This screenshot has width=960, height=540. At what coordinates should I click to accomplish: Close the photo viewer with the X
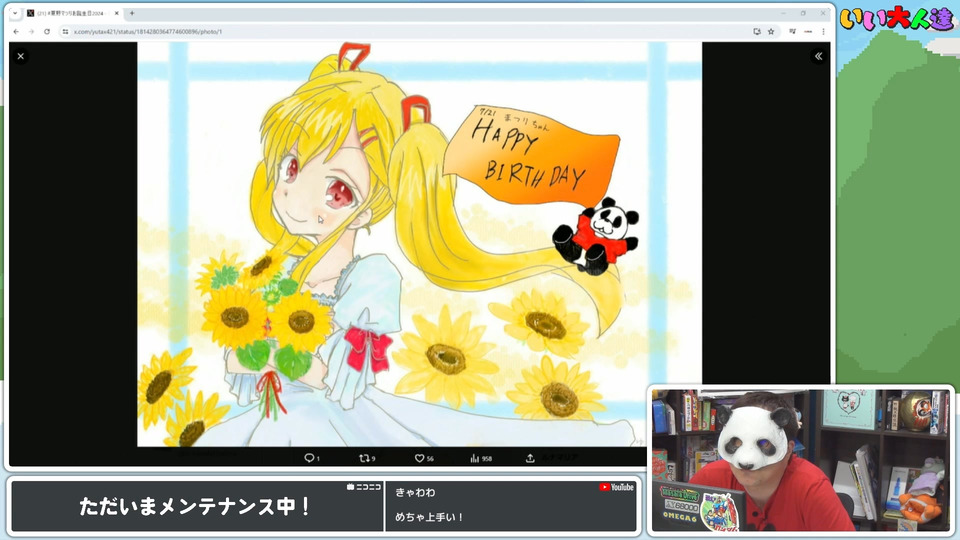pos(21,56)
